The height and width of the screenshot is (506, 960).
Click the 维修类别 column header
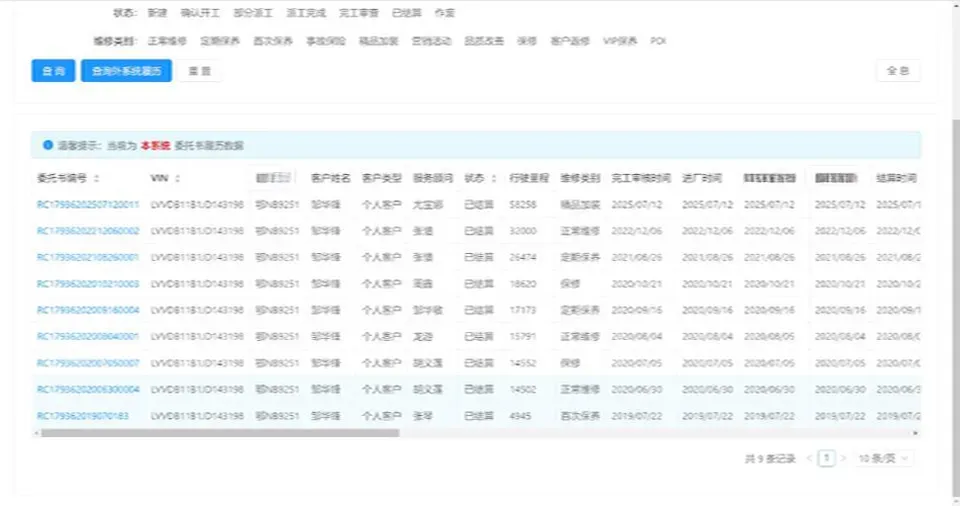click(x=580, y=178)
